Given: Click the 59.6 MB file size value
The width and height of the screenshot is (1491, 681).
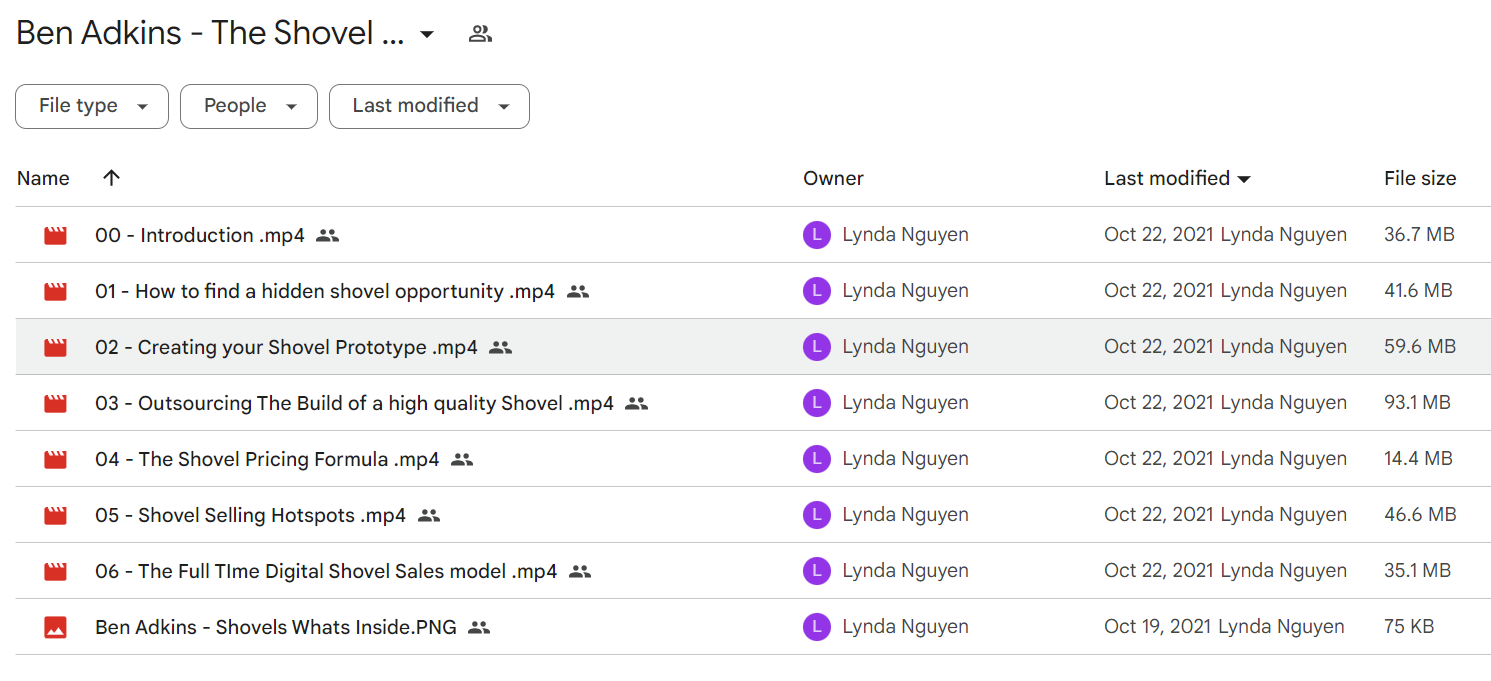Looking at the screenshot, I should [x=1420, y=347].
